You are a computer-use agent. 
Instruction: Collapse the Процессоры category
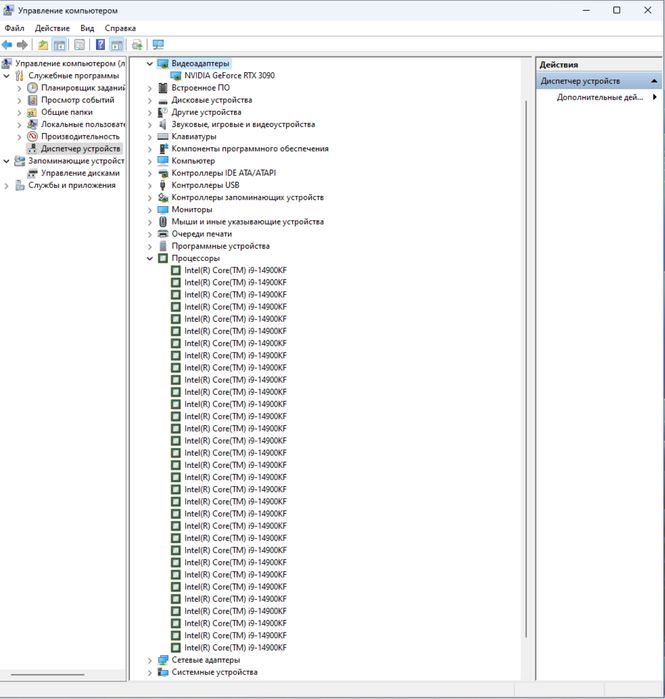(150, 258)
